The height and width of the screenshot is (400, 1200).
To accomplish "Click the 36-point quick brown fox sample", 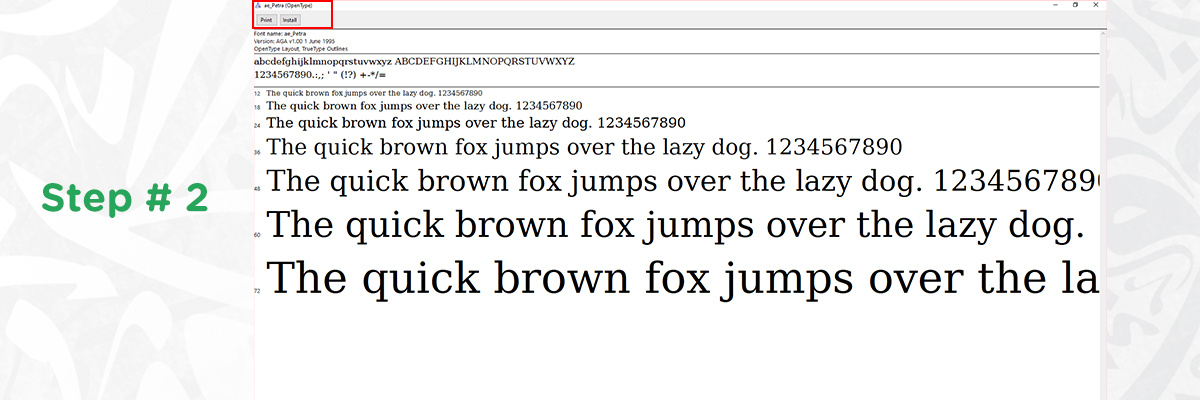I will (584, 148).
